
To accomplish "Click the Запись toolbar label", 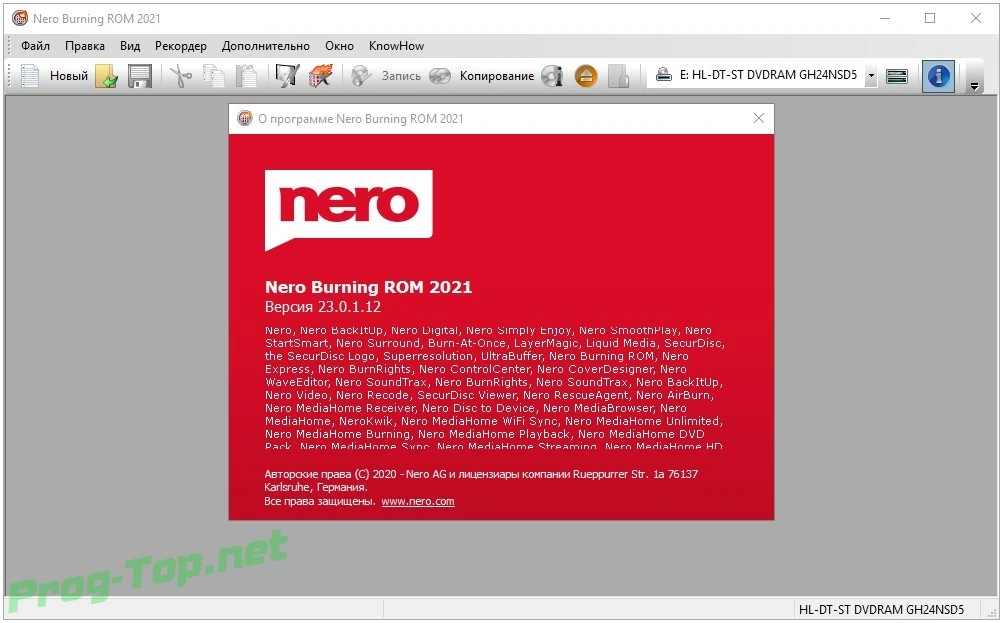I will [401, 75].
